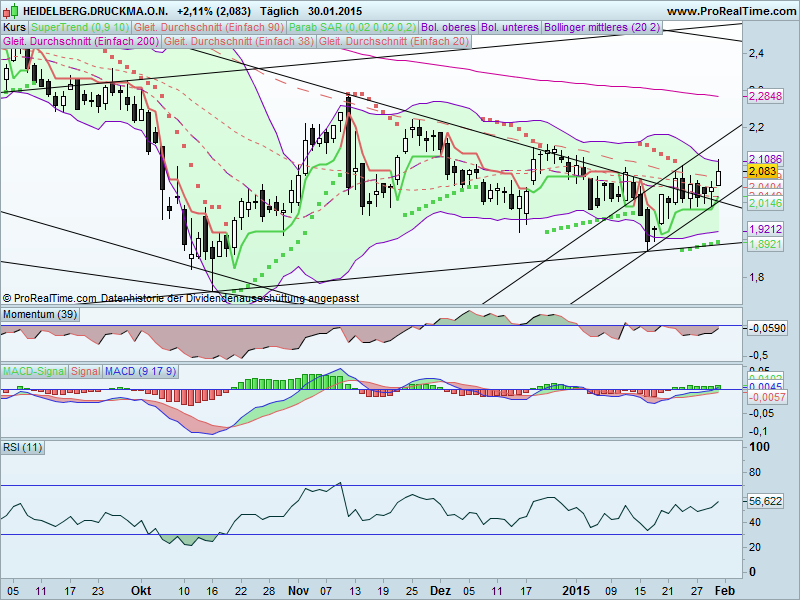Click the www.ProRealTime.com link
The image size is (800, 600).
(731, 11)
